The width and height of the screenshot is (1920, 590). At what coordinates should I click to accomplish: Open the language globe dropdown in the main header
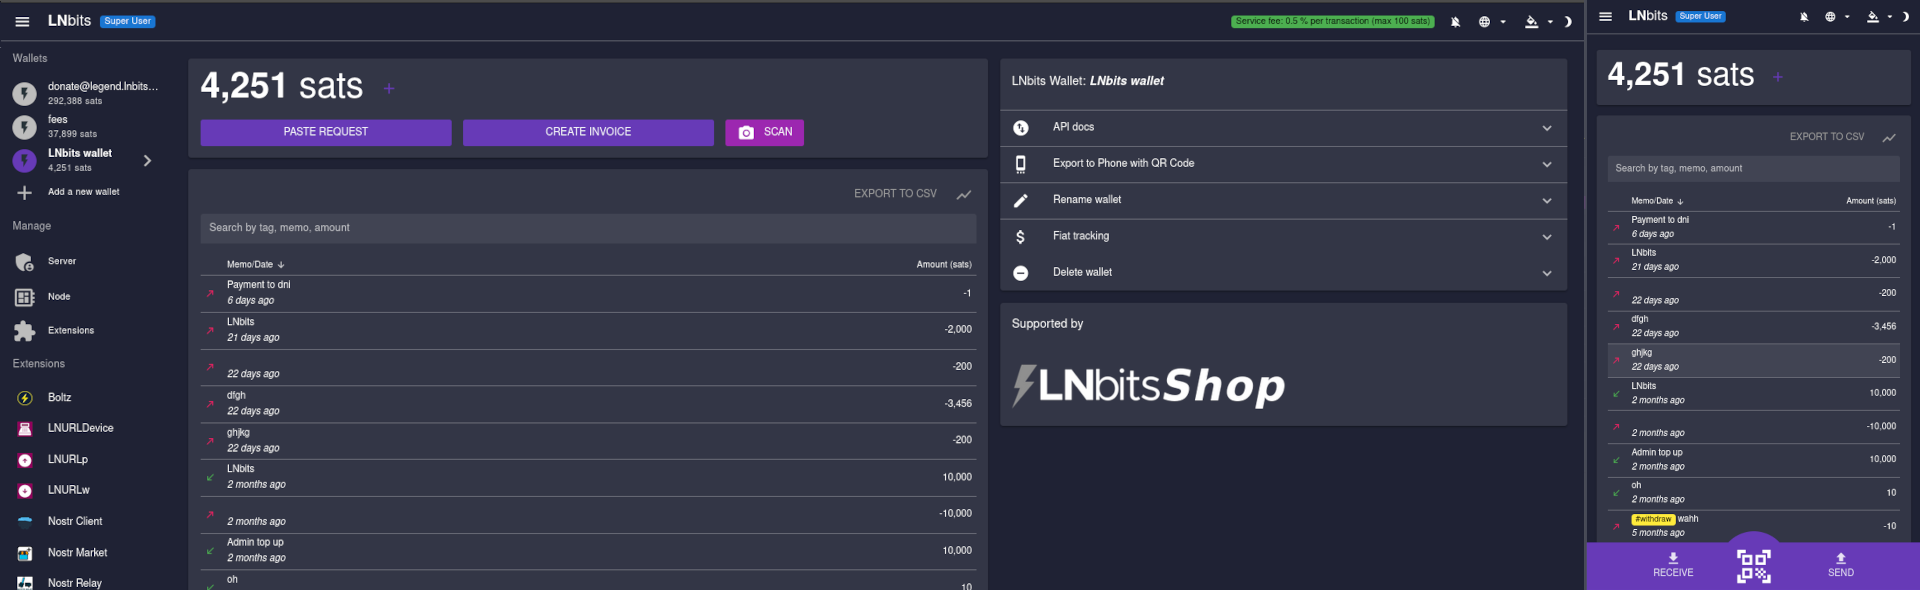pyautogui.click(x=1491, y=22)
